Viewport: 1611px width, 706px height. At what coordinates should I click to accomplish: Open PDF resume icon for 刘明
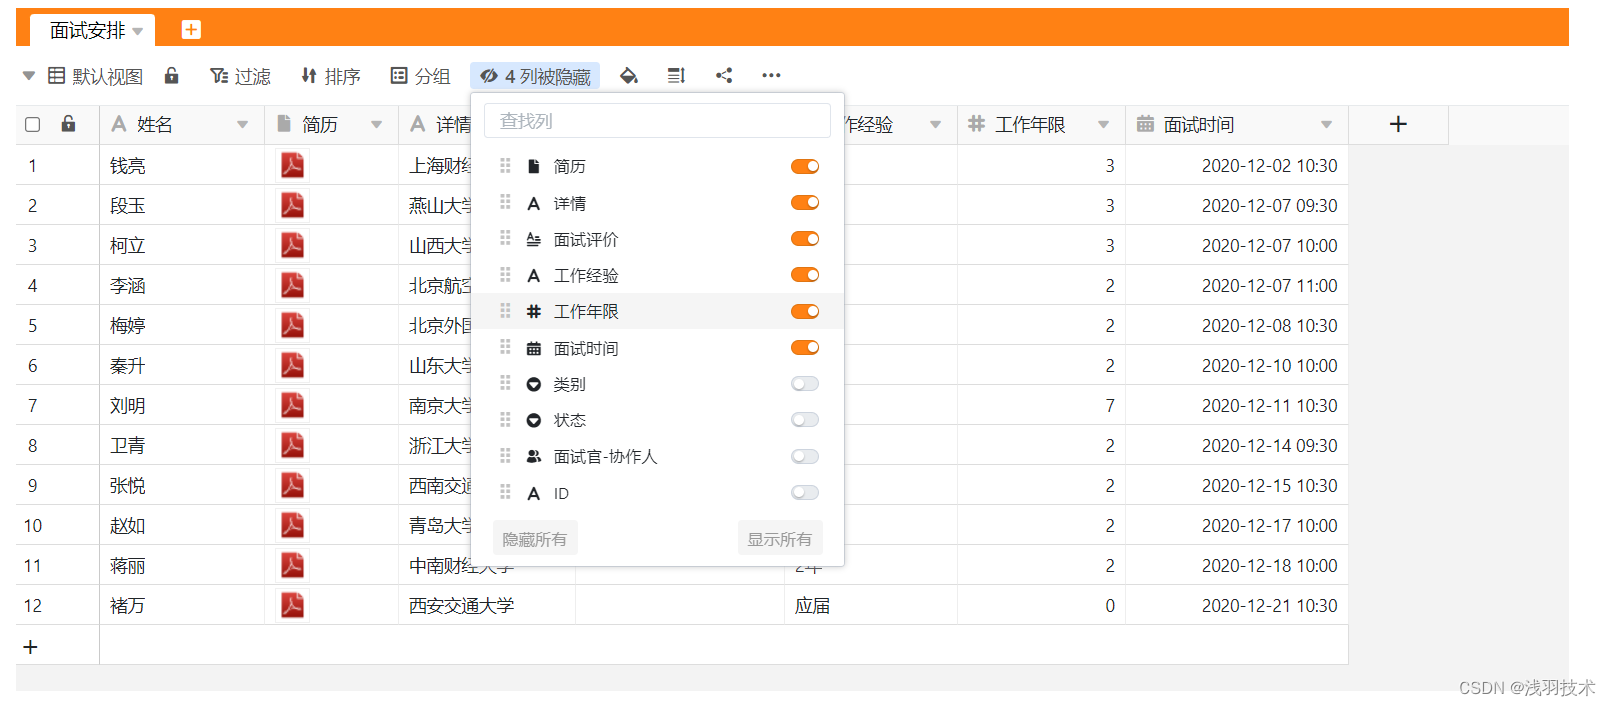(292, 405)
